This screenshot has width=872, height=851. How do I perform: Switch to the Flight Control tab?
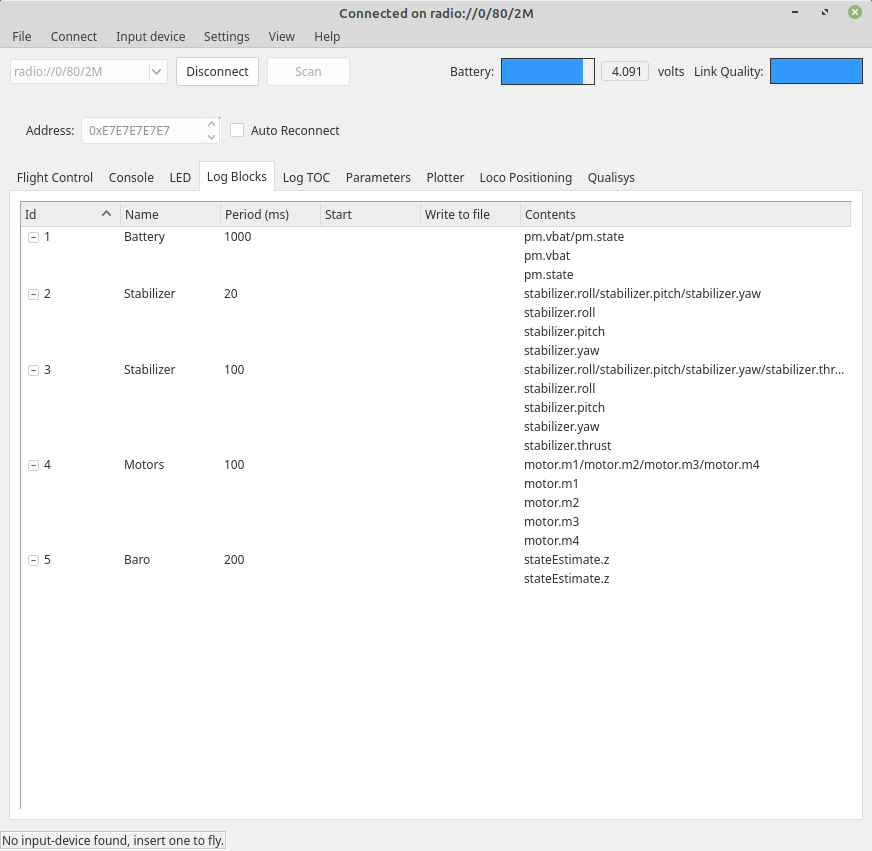tap(54, 177)
